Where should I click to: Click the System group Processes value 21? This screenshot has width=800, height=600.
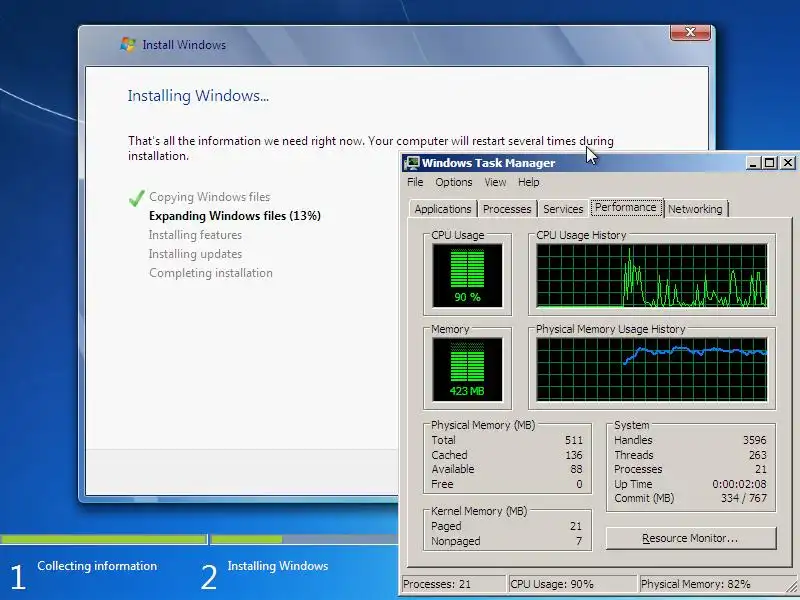coord(761,469)
